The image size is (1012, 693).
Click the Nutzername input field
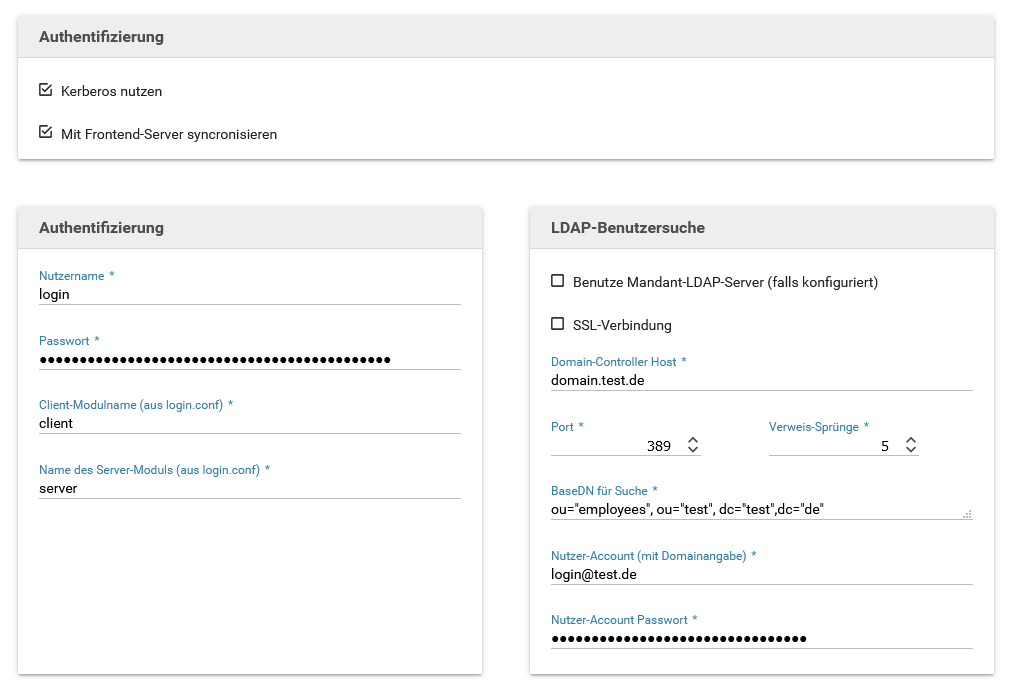click(249, 294)
